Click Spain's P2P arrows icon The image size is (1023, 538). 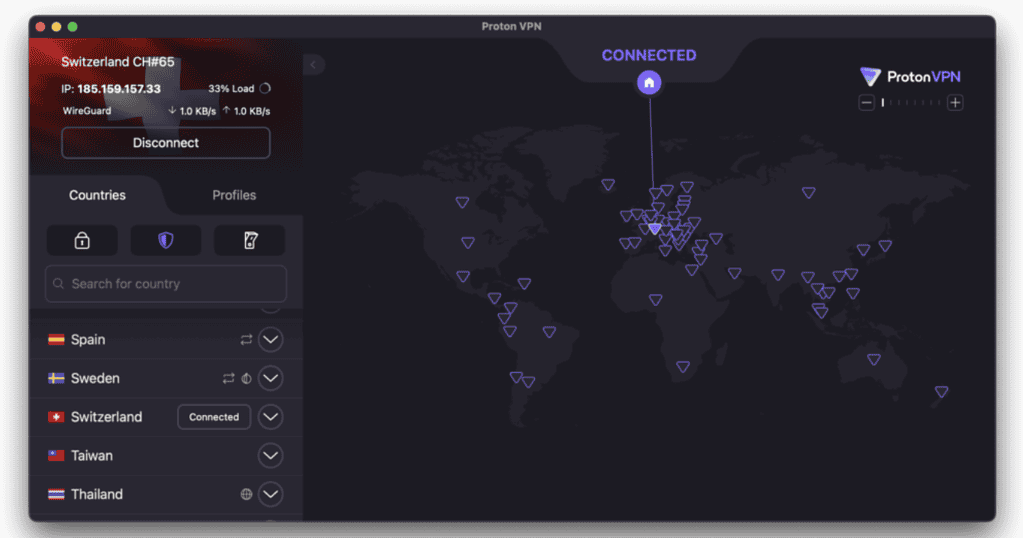coord(246,340)
